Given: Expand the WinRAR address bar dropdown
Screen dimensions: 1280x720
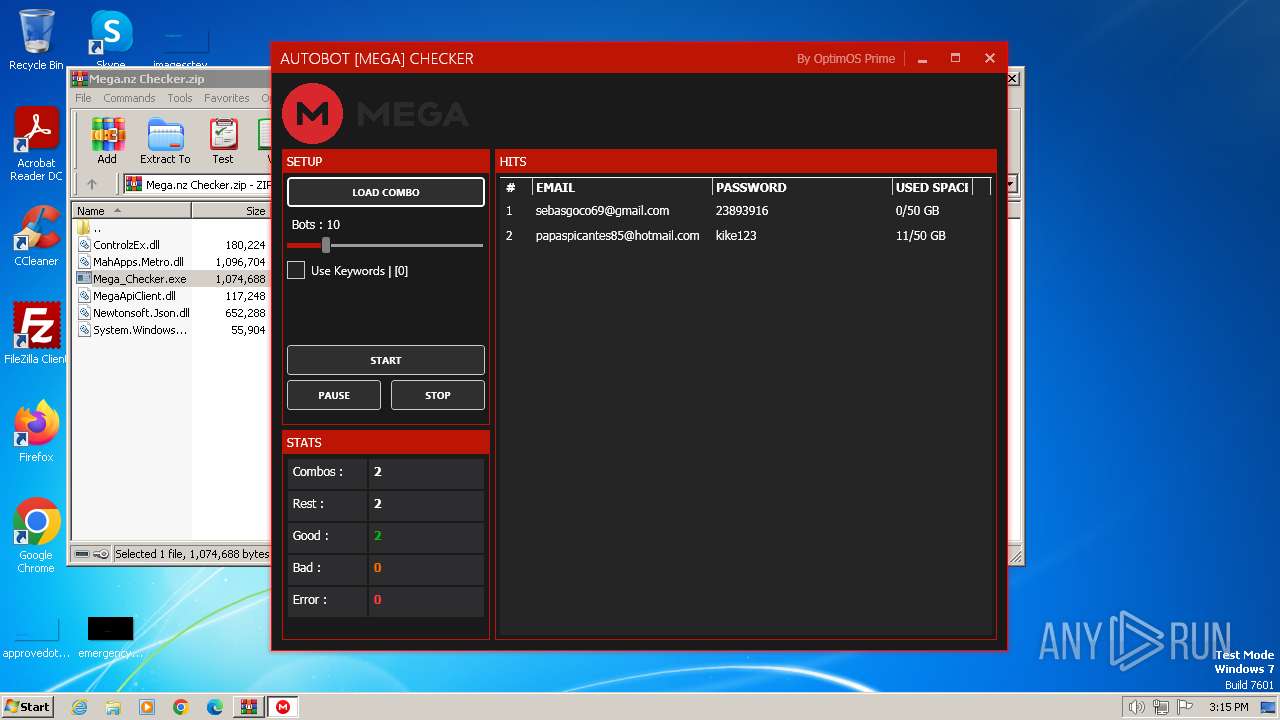Looking at the screenshot, I should [1011, 184].
